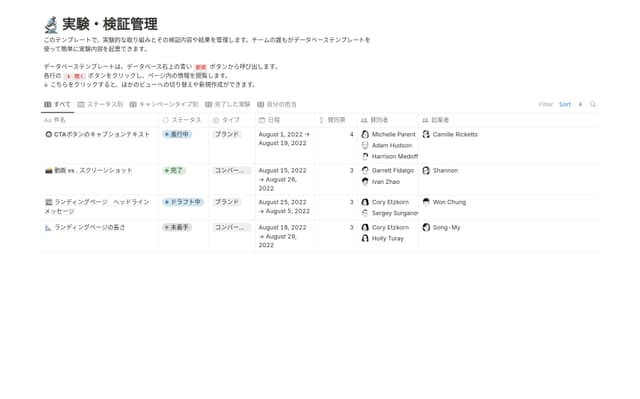The width and height of the screenshot is (640, 399).
Task: Click the people icon in the 賛同者 column header
Action: click(x=364, y=120)
